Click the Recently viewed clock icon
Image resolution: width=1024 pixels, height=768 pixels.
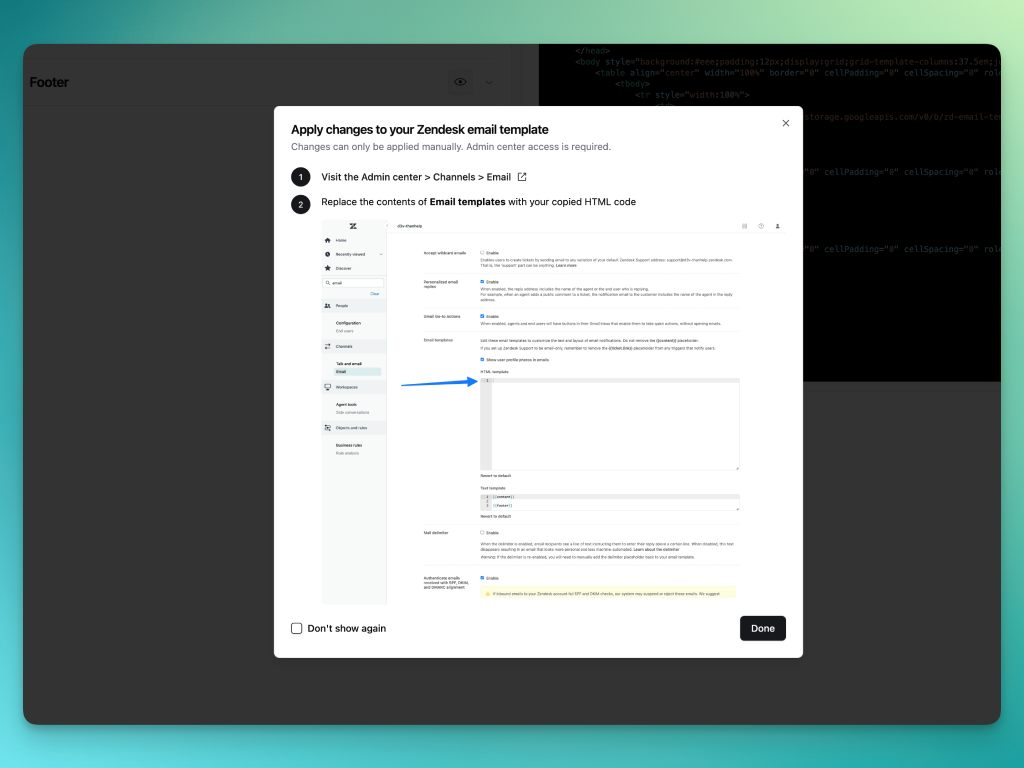(327, 255)
